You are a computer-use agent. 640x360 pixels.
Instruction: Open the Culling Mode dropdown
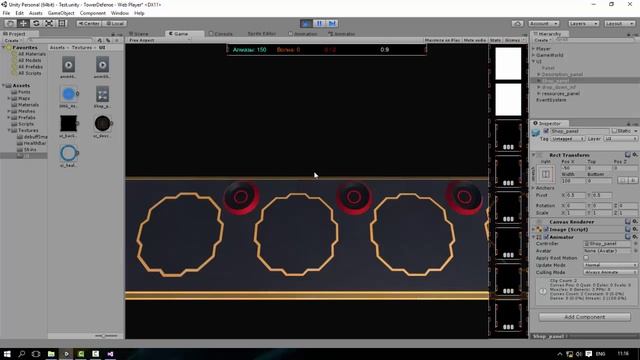(610, 272)
